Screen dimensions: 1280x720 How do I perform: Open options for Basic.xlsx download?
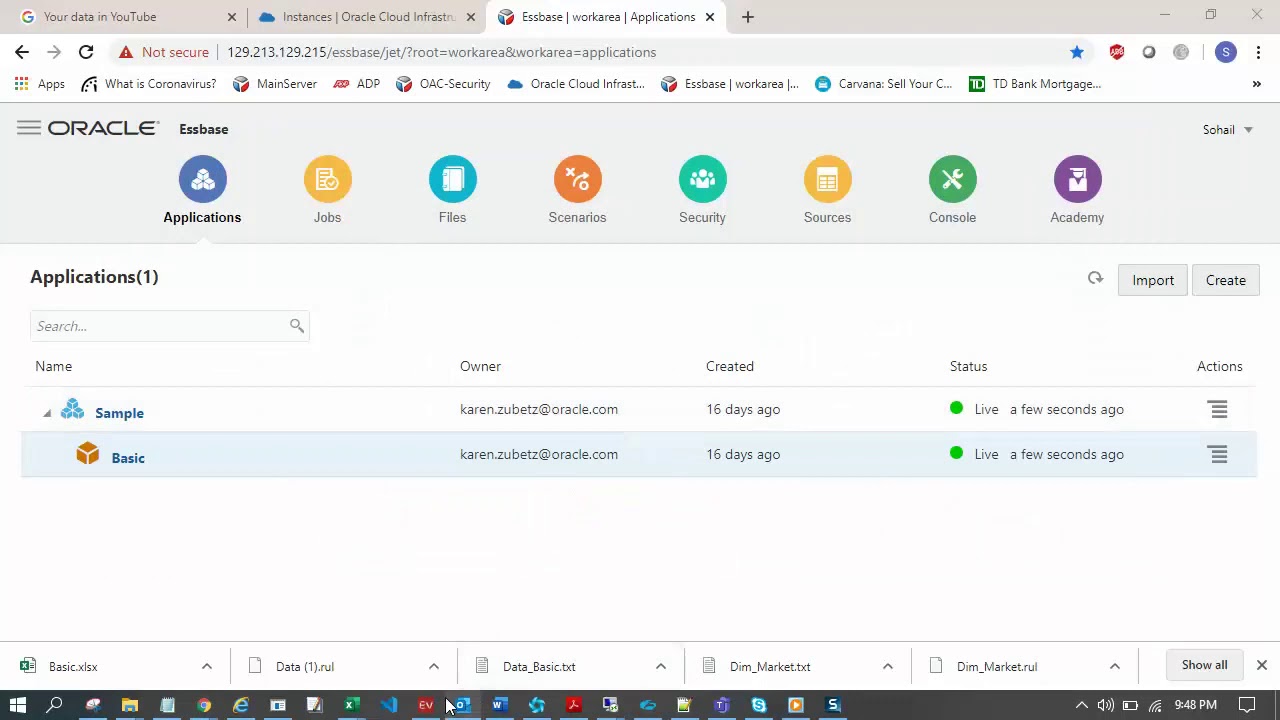(x=207, y=666)
